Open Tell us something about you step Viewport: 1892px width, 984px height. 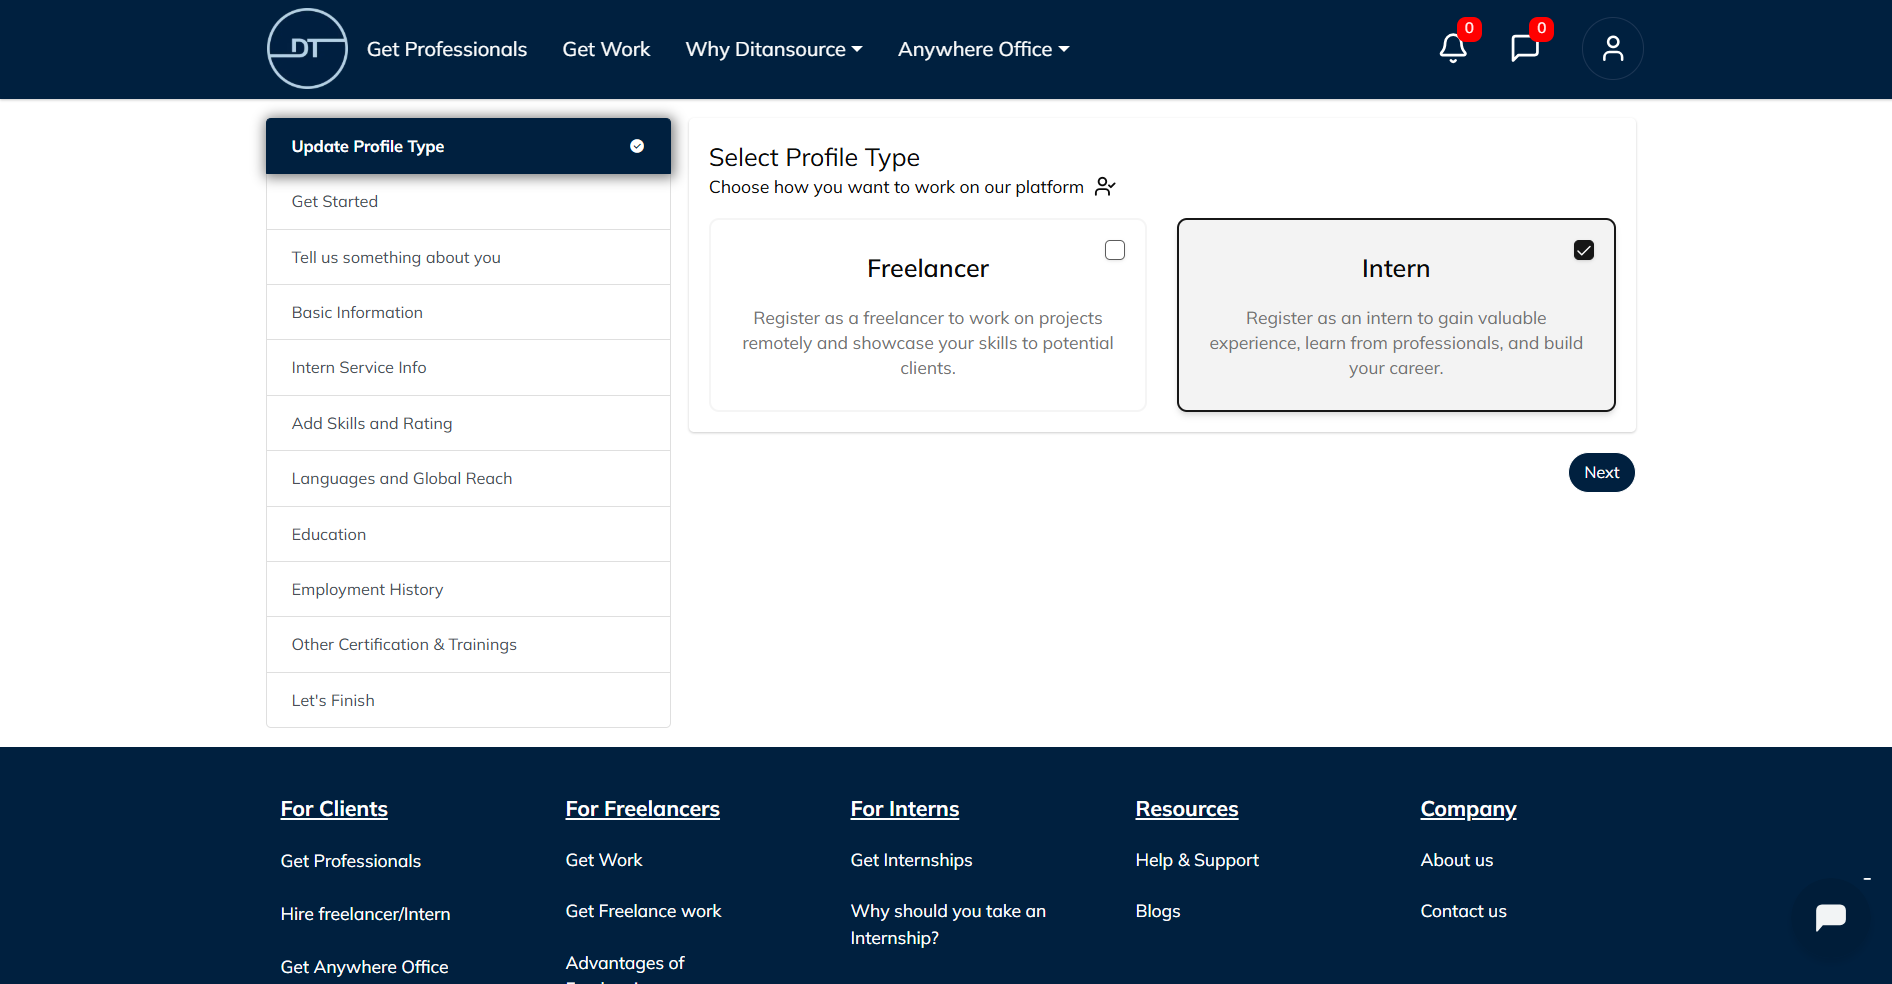[468, 257]
